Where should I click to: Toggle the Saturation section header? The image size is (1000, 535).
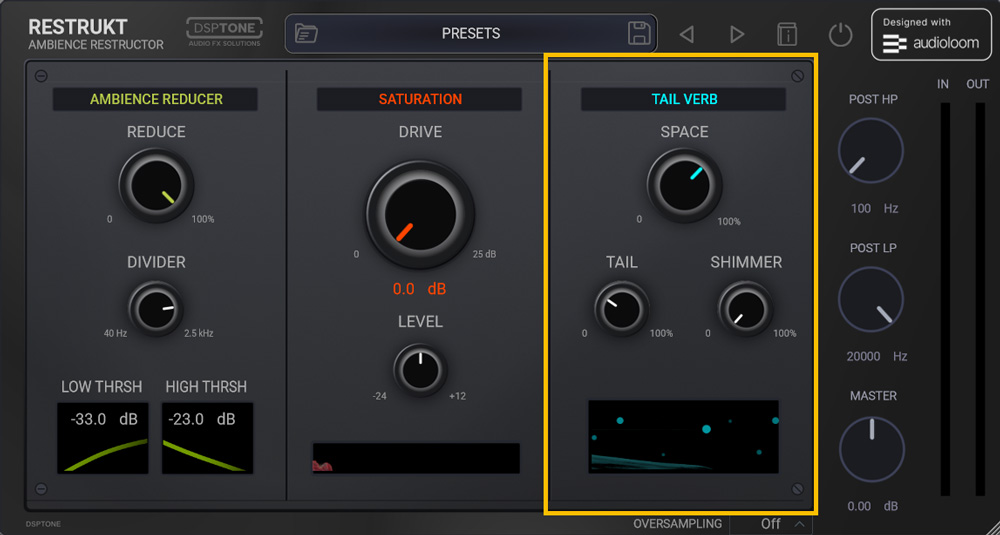coord(420,99)
